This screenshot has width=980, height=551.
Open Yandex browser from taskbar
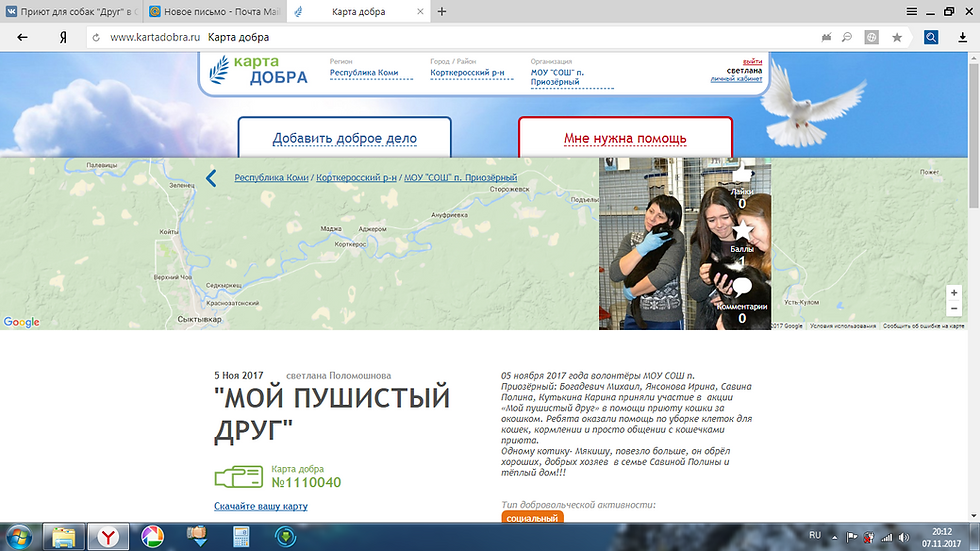pyautogui.click(x=108, y=537)
